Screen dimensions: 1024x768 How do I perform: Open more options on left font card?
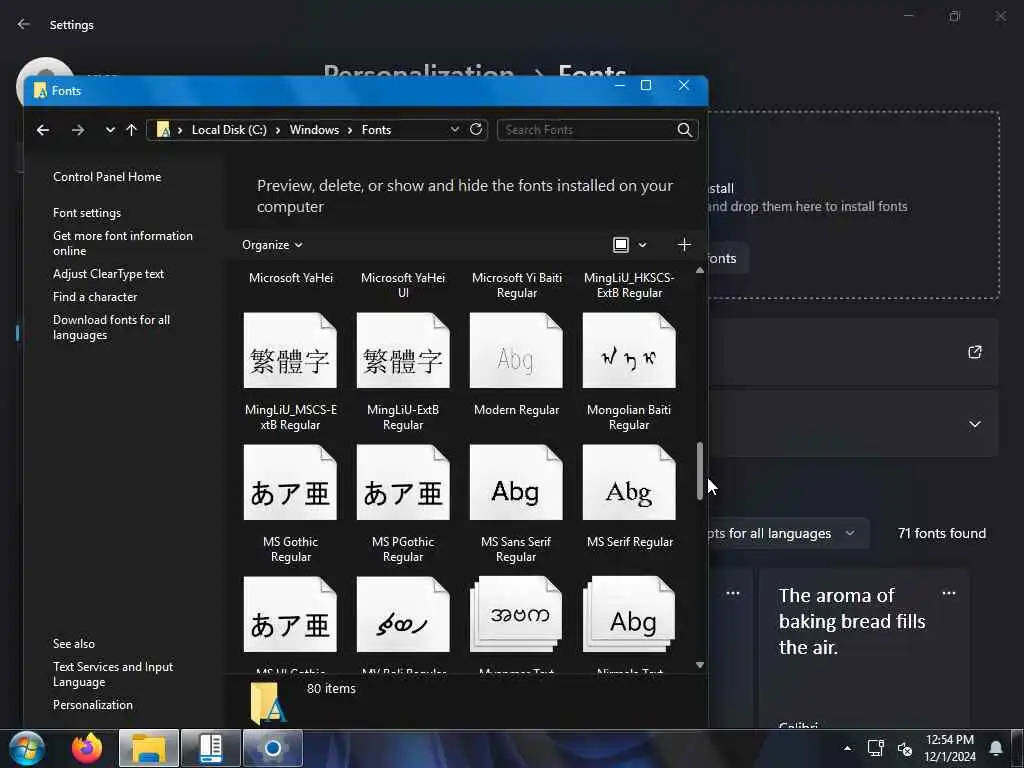pyautogui.click(x=733, y=594)
